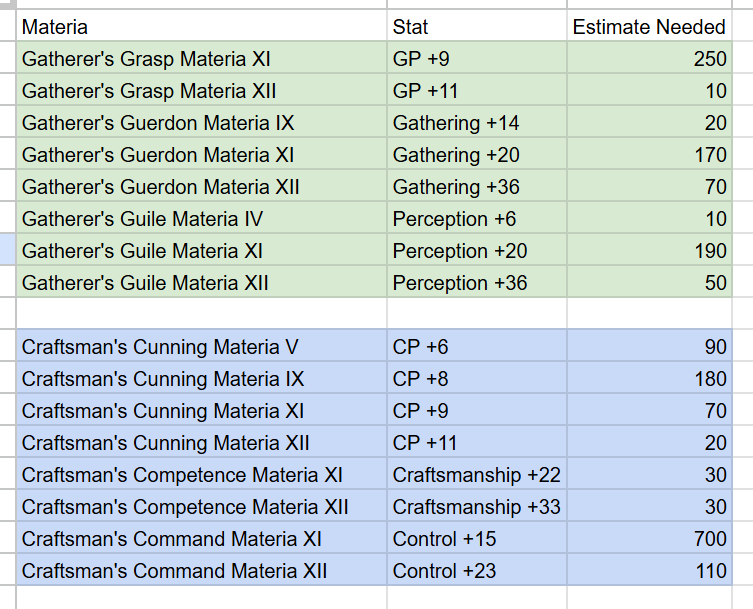Select the GP +11 stat cell

pos(477,90)
